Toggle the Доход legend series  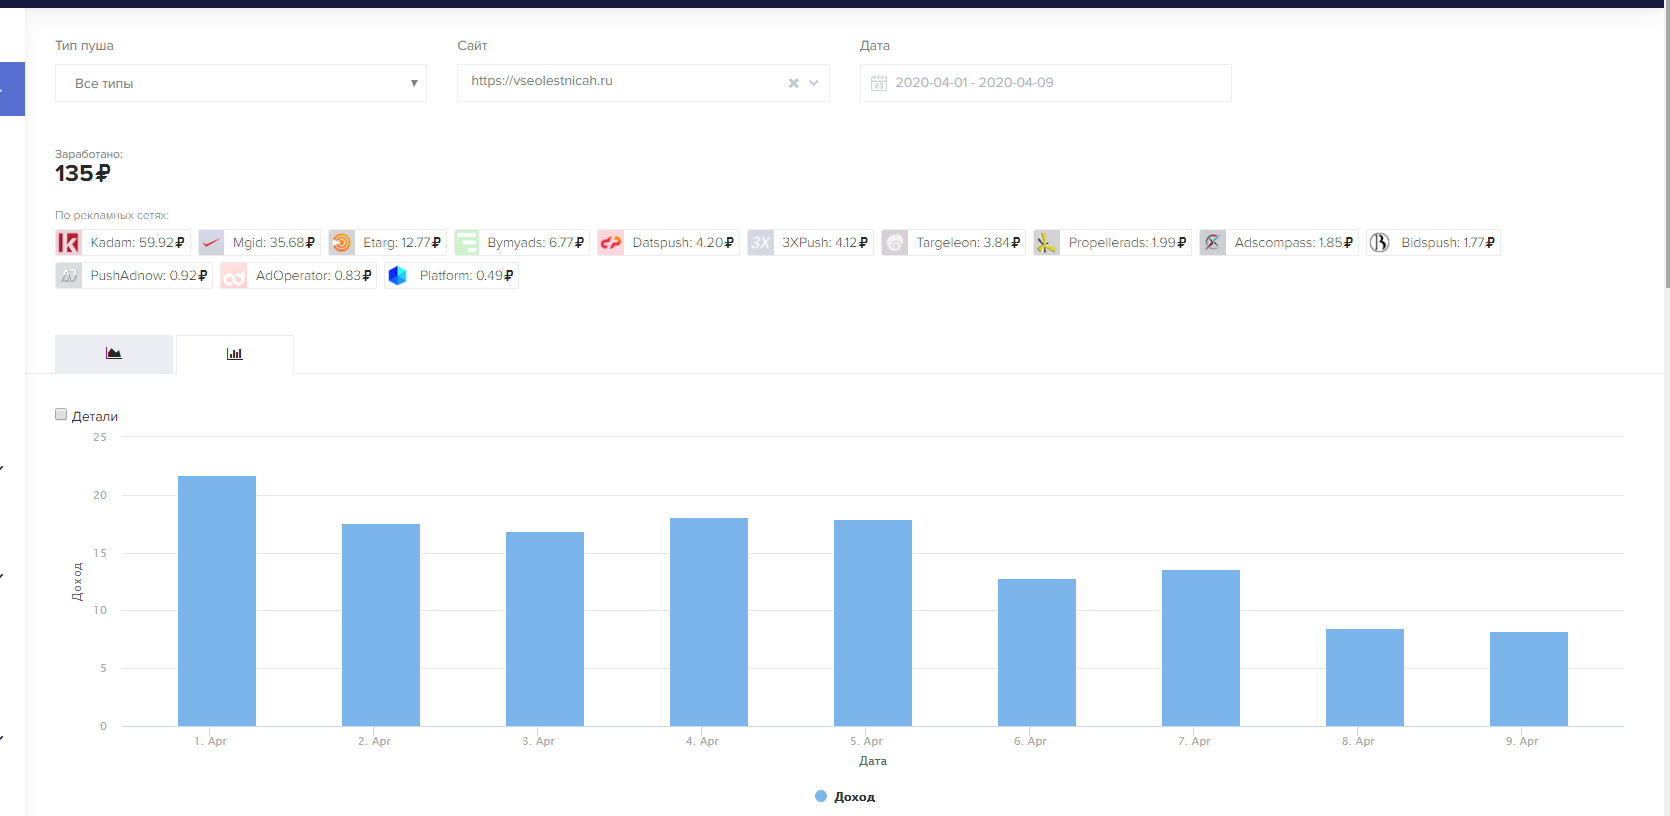[845, 797]
